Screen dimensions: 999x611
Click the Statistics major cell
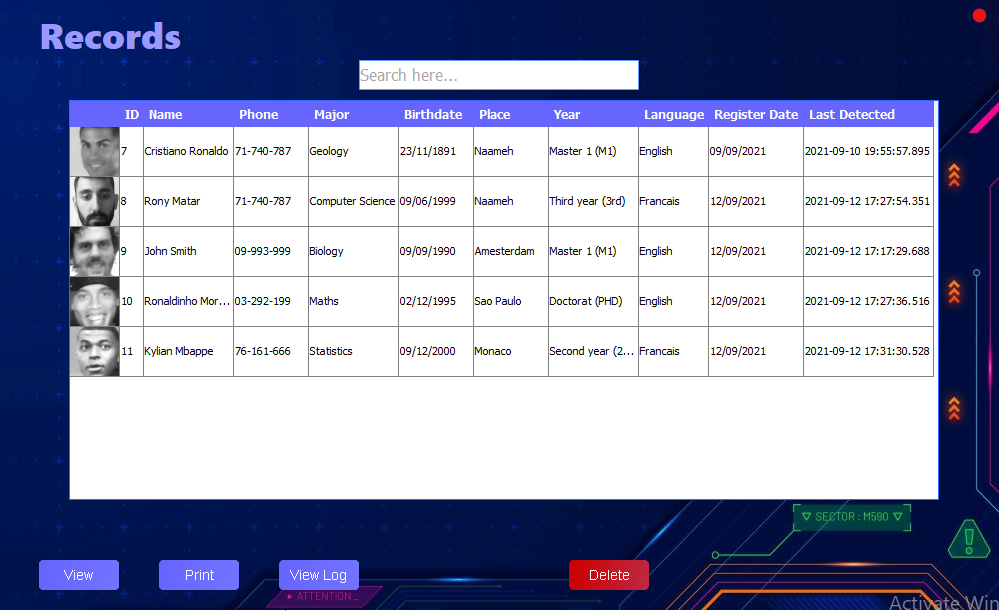click(x=353, y=352)
